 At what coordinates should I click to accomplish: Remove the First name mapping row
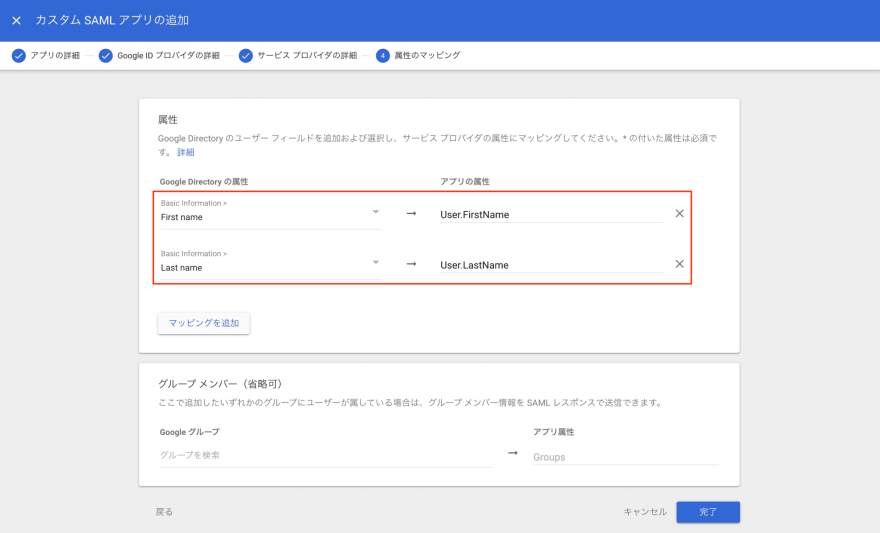(679, 213)
